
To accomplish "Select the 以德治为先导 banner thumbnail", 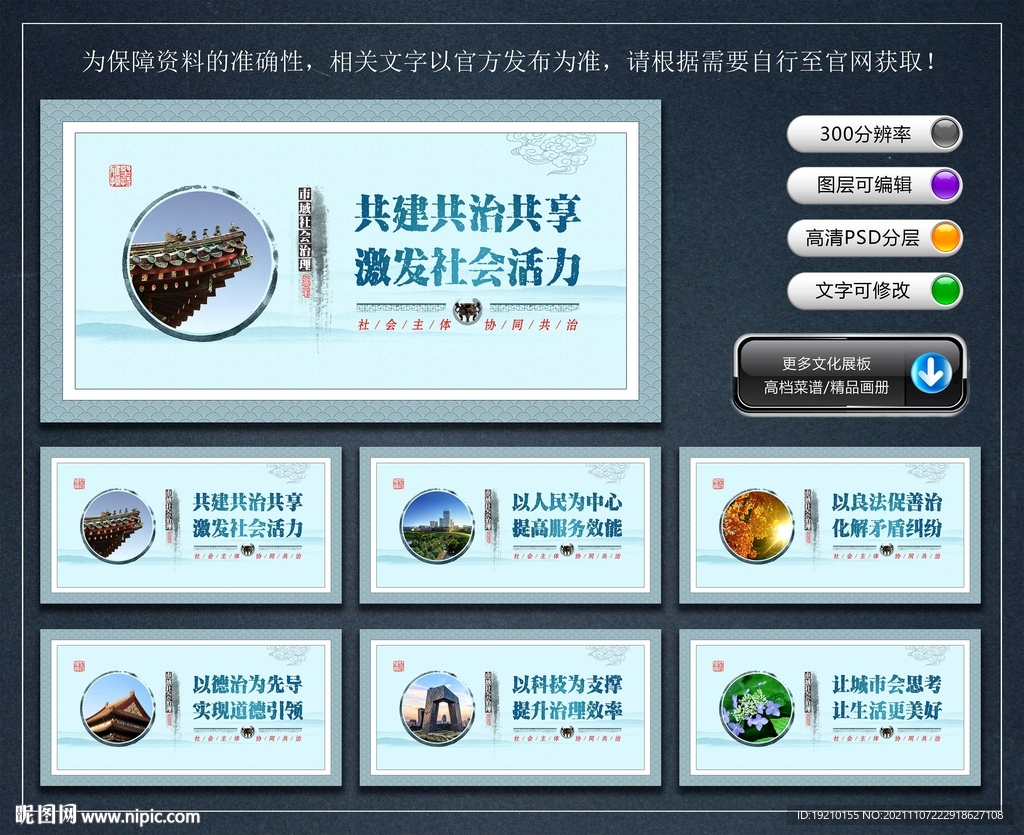I will click(x=191, y=708).
